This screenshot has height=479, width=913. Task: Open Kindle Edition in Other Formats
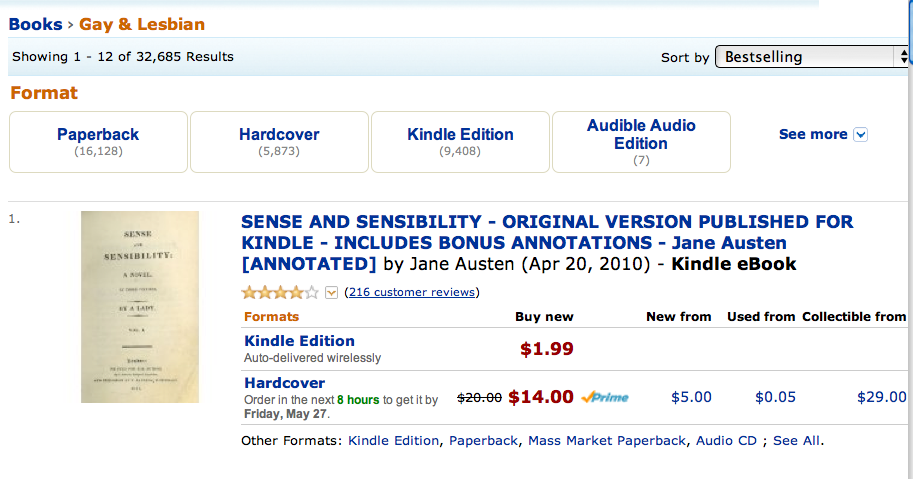pyautogui.click(x=394, y=441)
